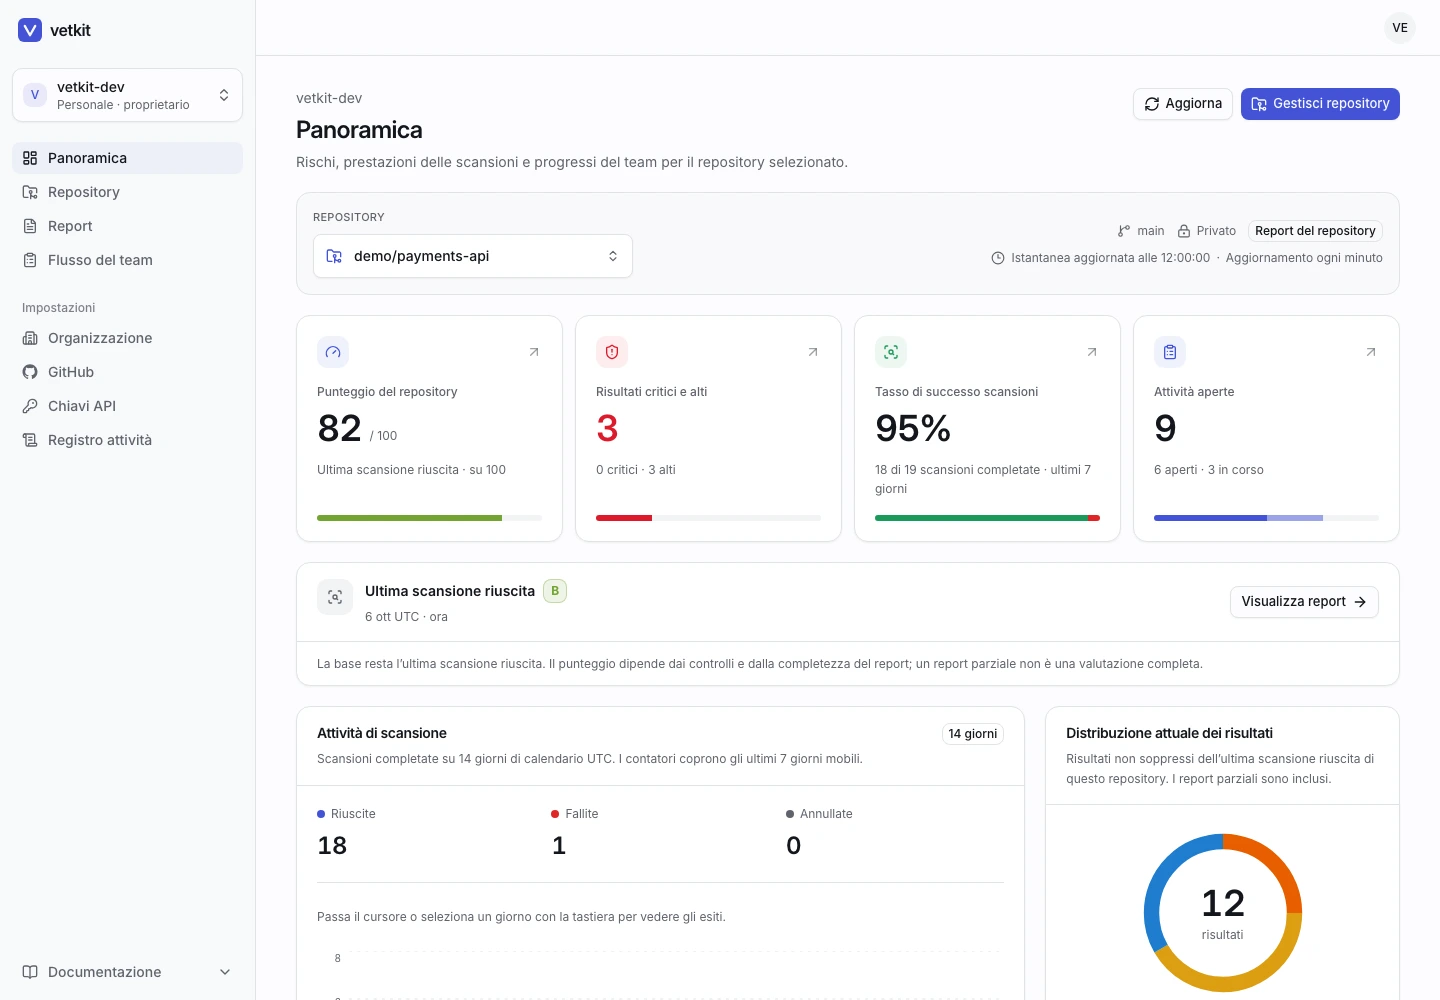Open Tasso di successo scansioni details arrow
Screen dimensions: 1440x1000
click(1092, 352)
